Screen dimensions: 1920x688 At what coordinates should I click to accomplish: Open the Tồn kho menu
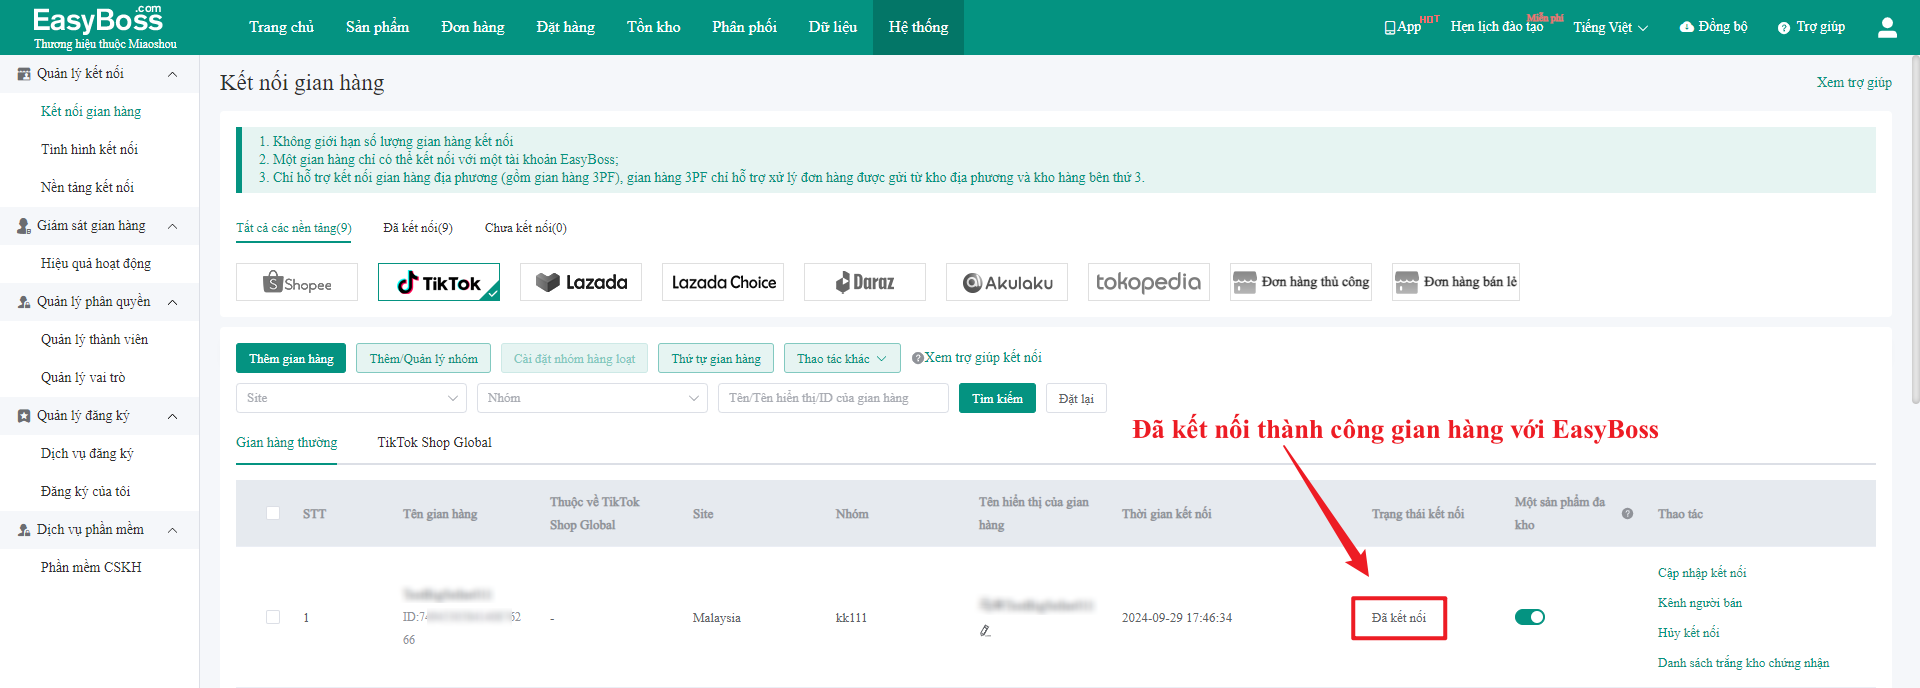point(653,27)
